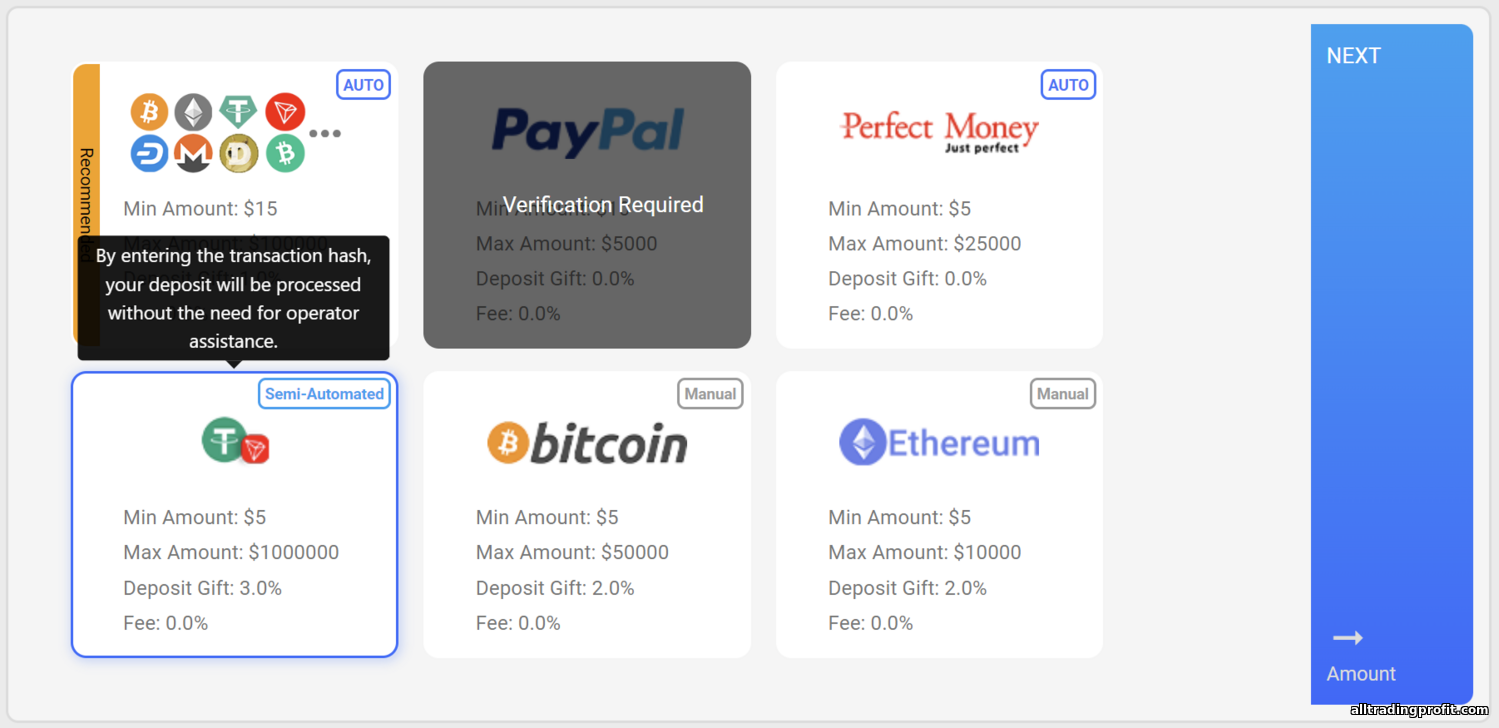Choose the Perfect Money payment method
This screenshot has height=728, width=1499.
pyautogui.click(x=939, y=205)
